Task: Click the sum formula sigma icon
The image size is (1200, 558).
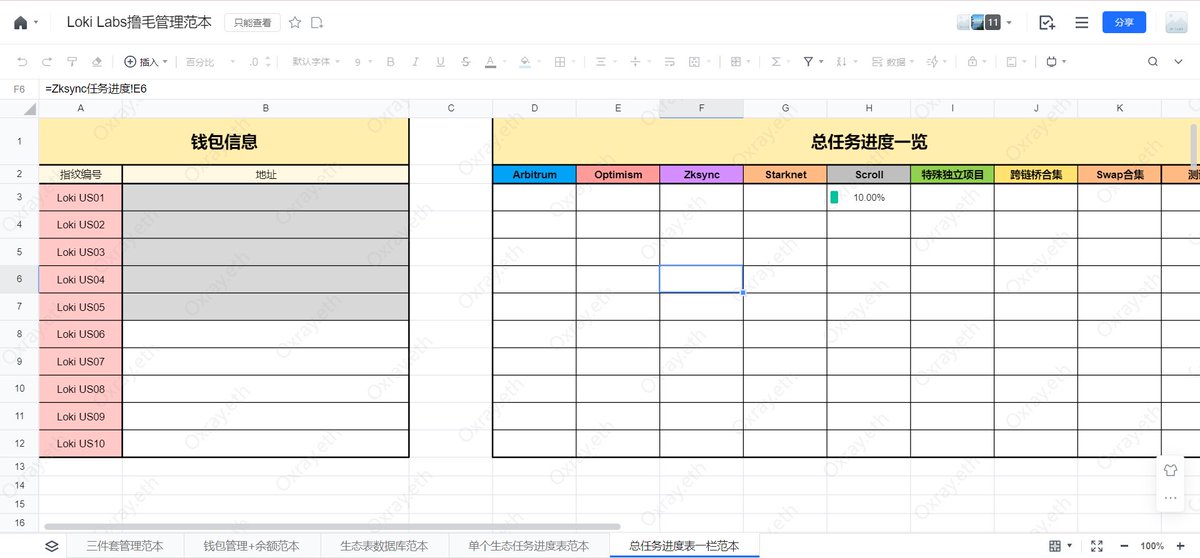Action: [x=776, y=62]
